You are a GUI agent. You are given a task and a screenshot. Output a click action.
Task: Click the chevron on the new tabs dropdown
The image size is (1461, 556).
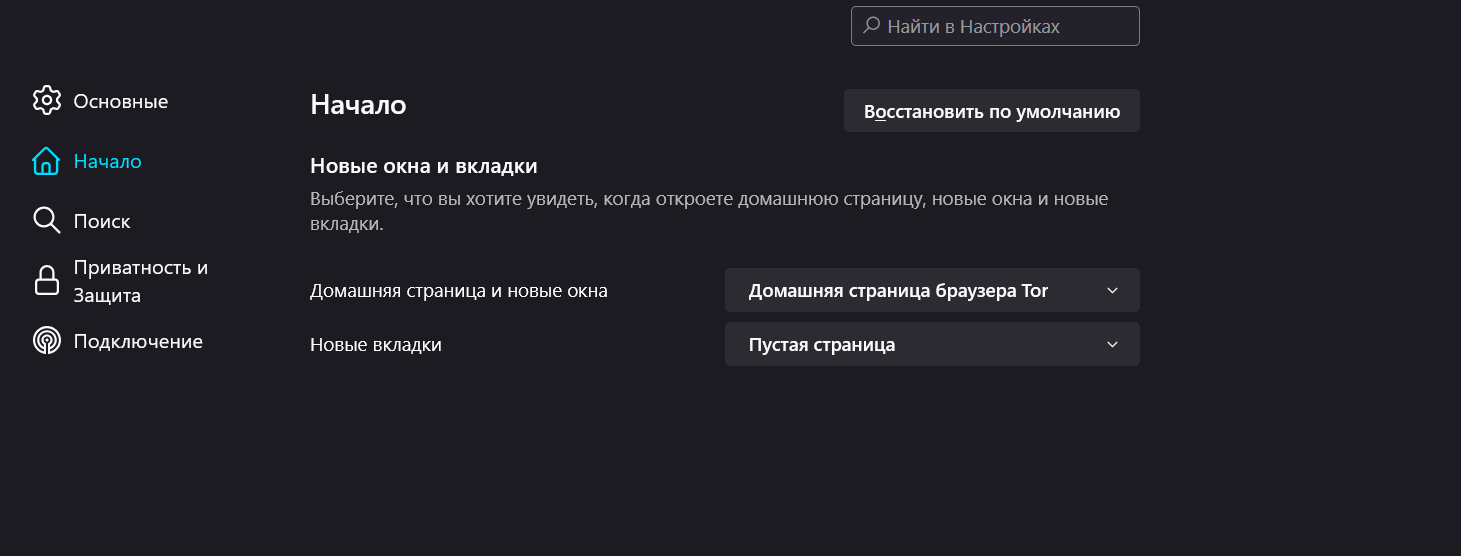point(1113,344)
